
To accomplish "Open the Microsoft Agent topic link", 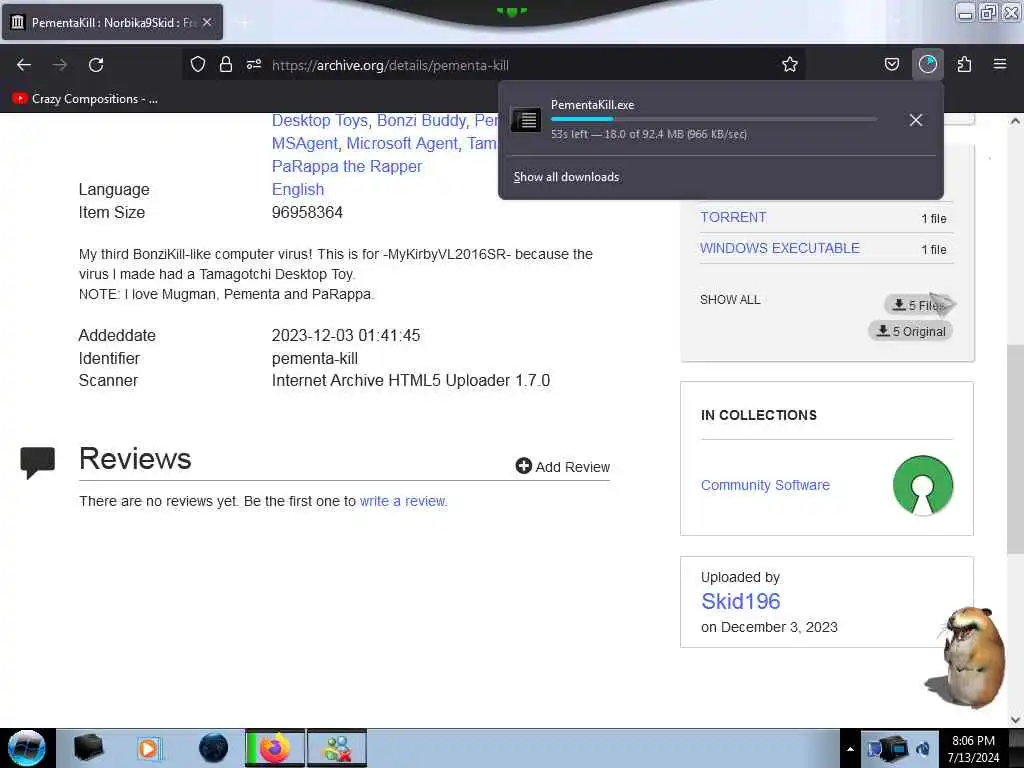I will 402,144.
